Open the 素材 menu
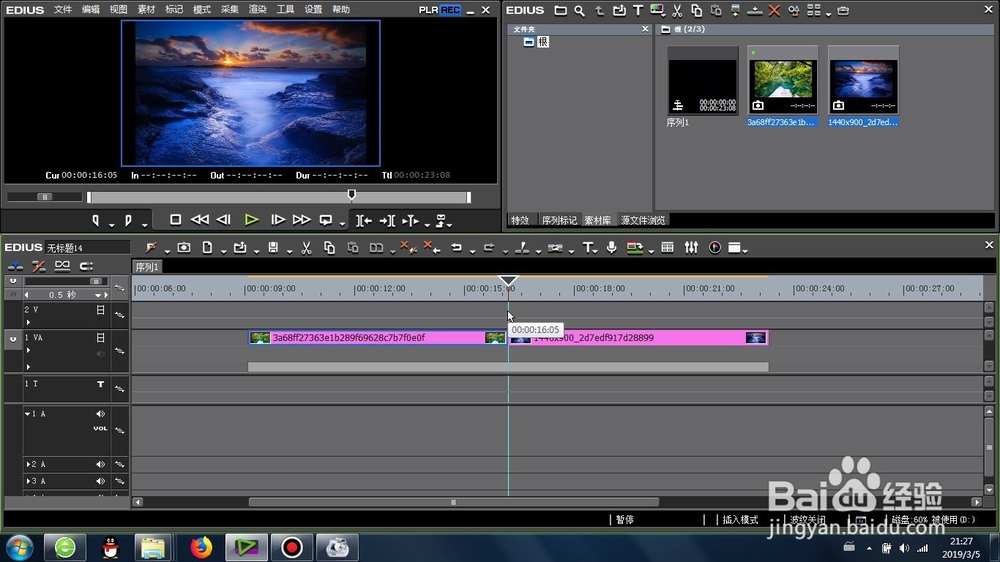 click(146, 10)
